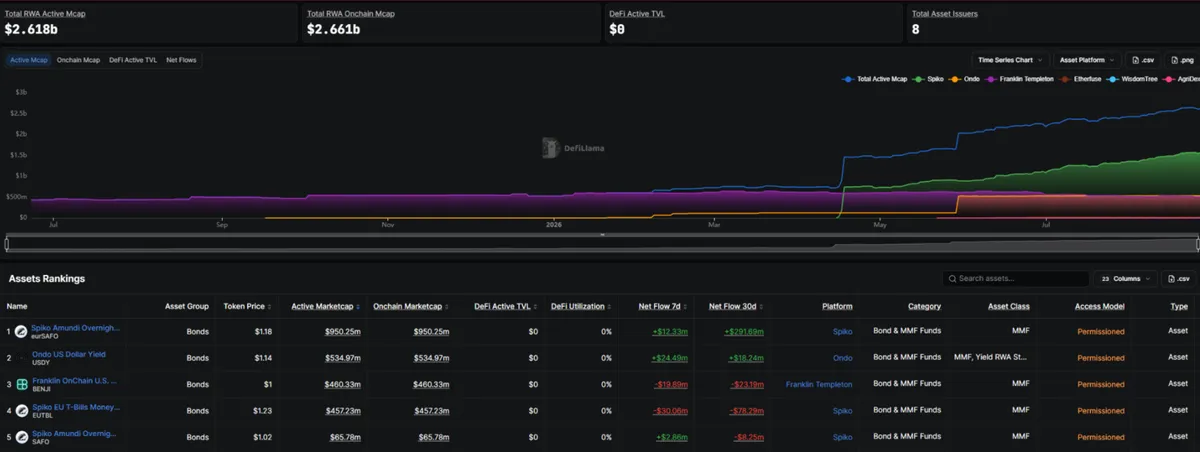The height and width of the screenshot is (452, 1200).
Task: Sort table by Asset Class column header
Action: click(1009, 306)
